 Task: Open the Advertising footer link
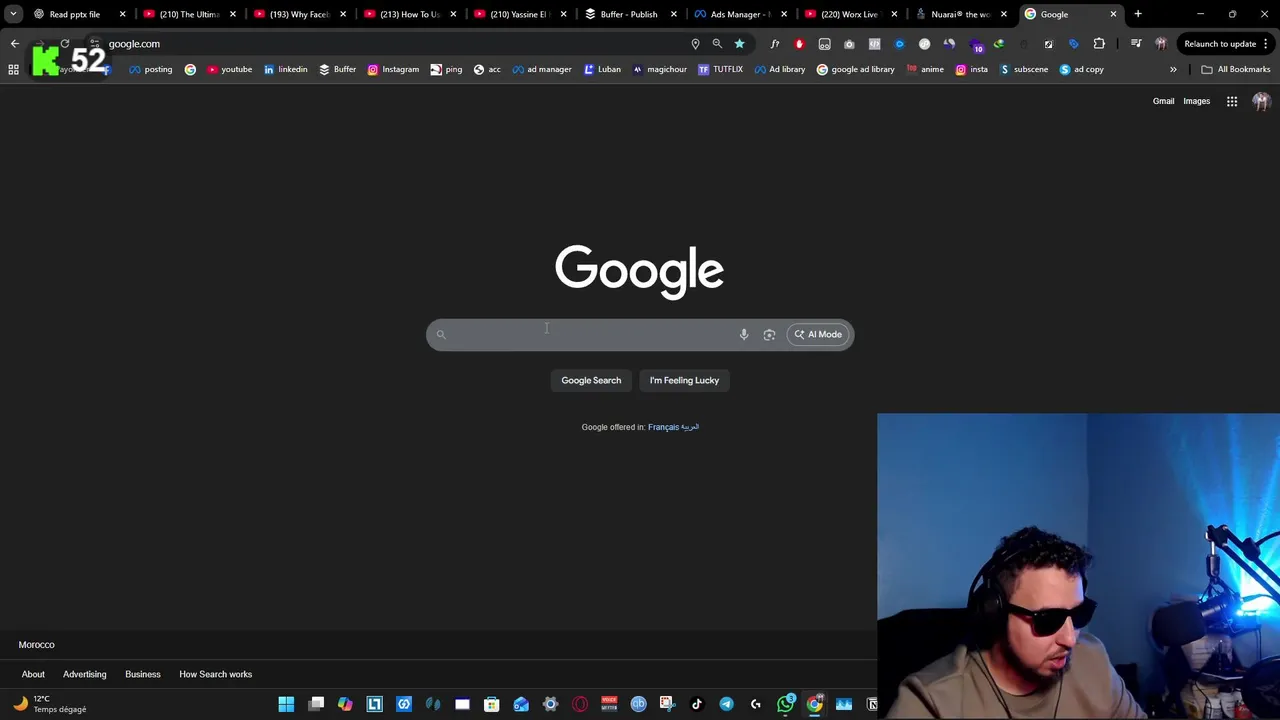(x=84, y=674)
